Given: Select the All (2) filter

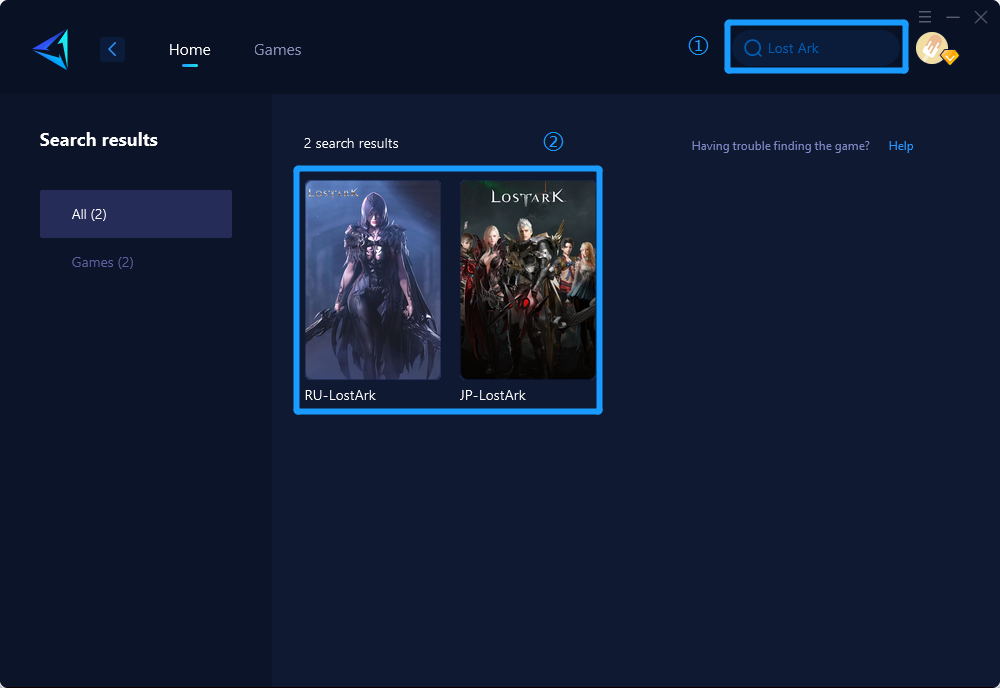Looking at the screenshot, I should coord(136,214).
